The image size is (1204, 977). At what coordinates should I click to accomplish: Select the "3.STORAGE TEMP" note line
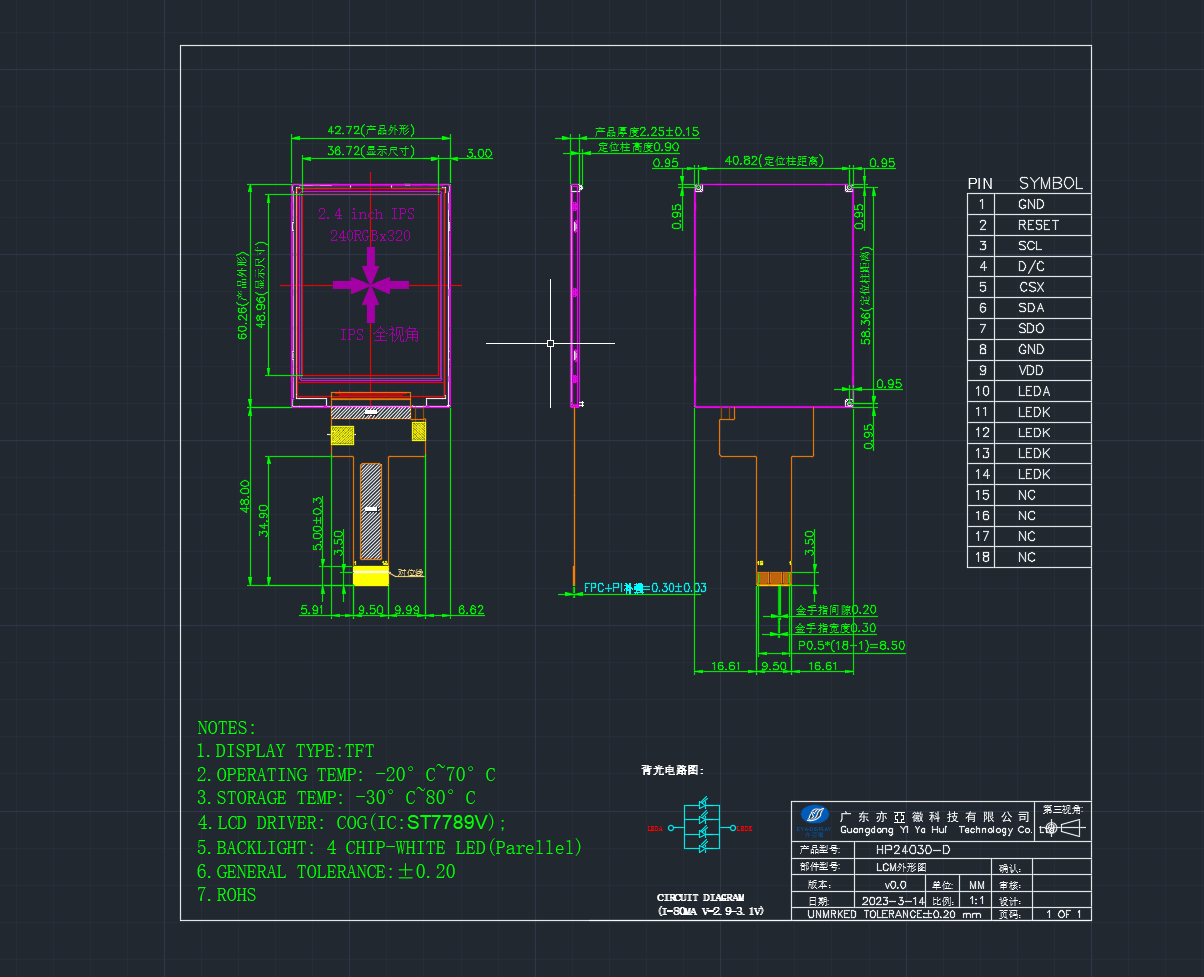click(336, 798)
